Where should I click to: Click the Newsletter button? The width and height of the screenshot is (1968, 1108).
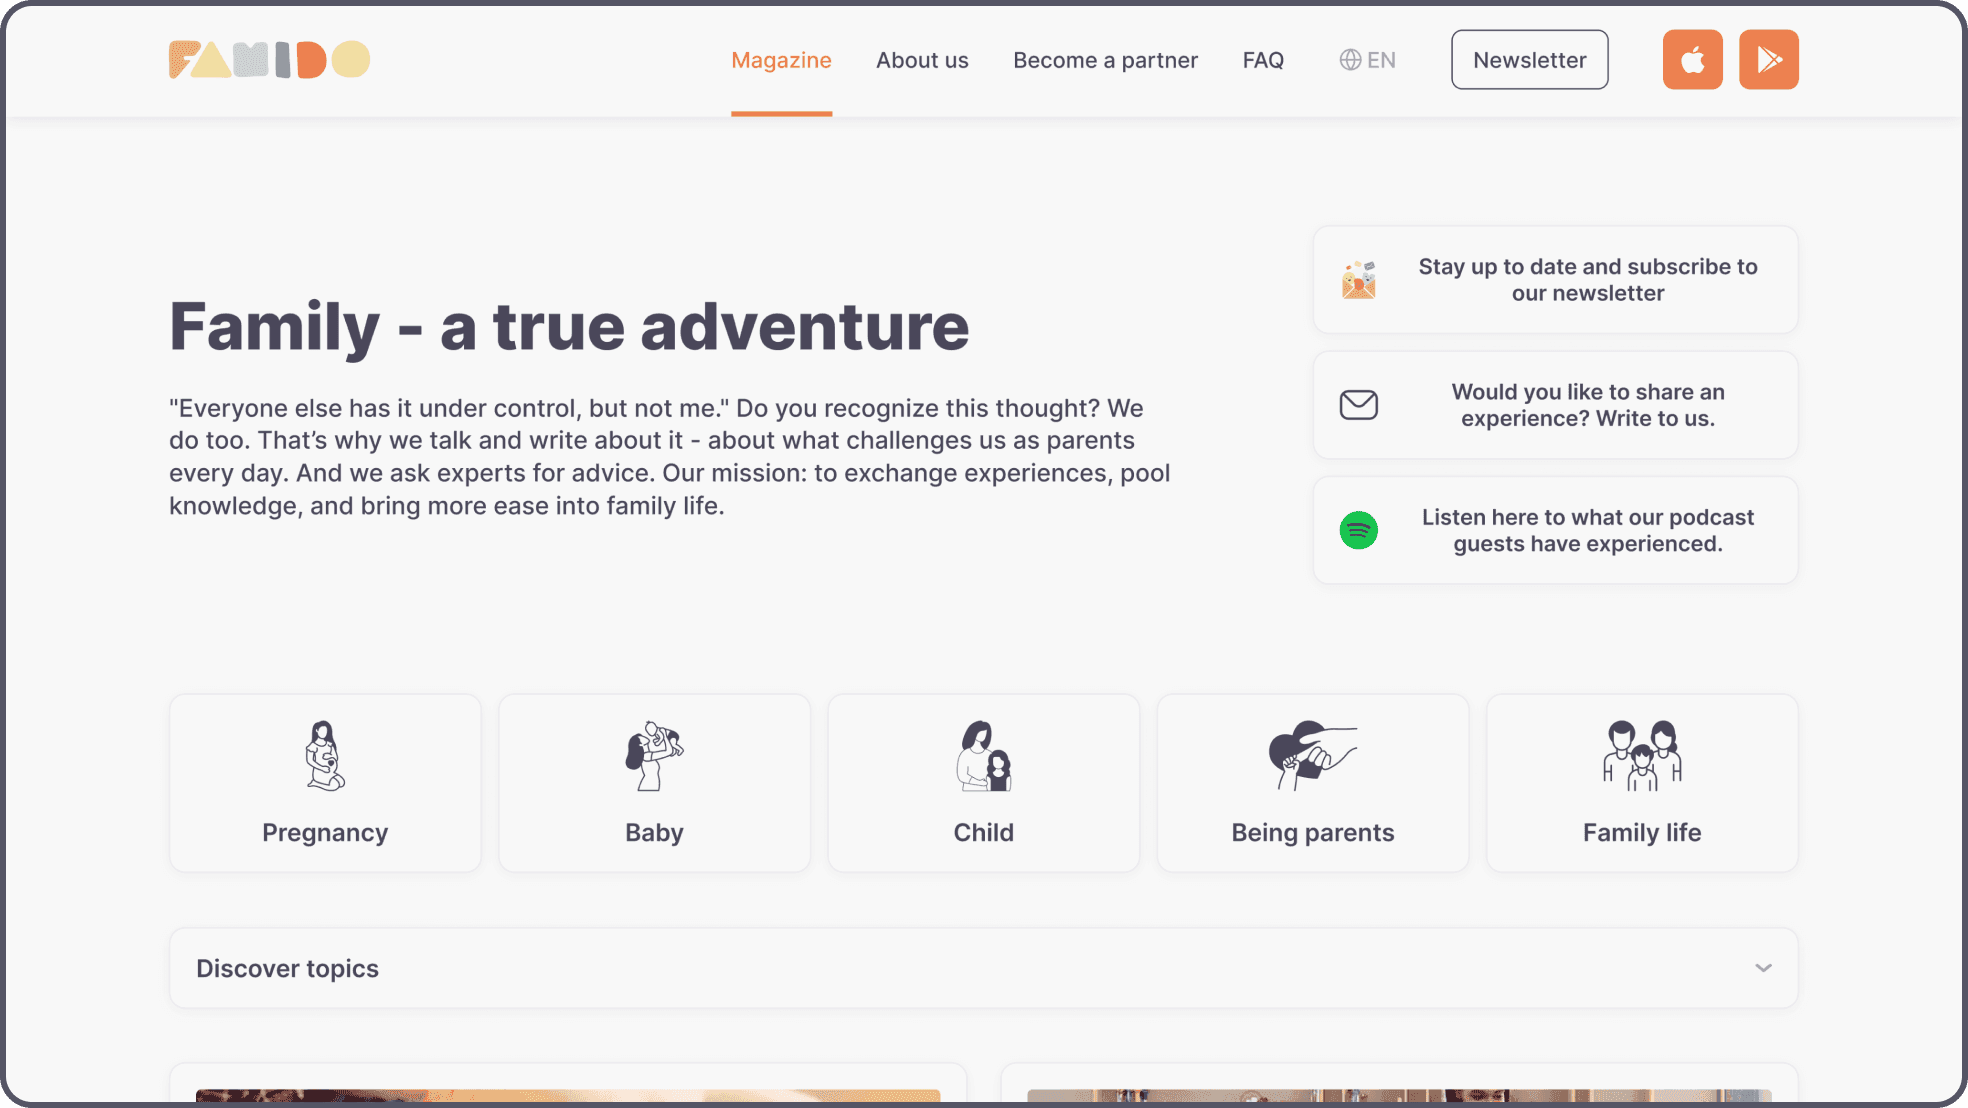[x=1529, y=59]
